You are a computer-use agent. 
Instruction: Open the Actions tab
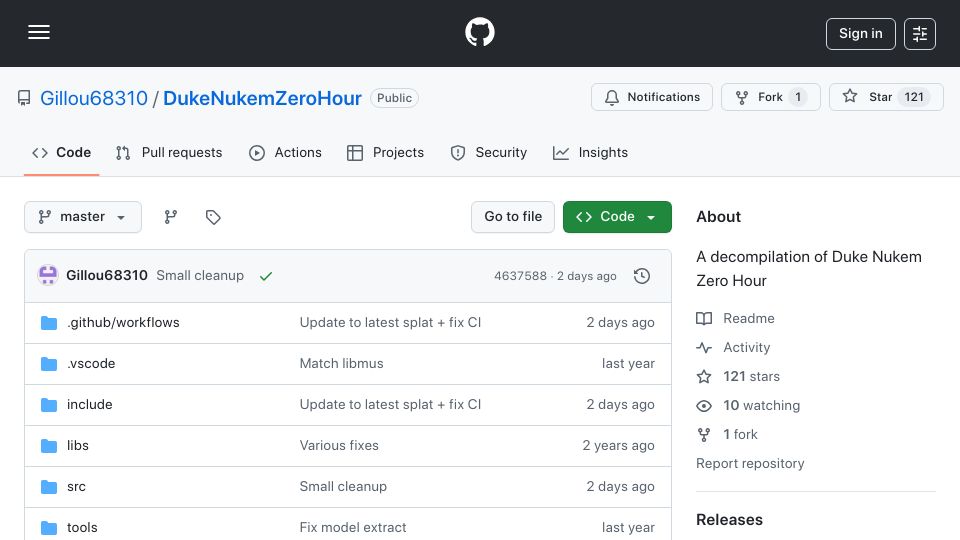click(285, 152)
